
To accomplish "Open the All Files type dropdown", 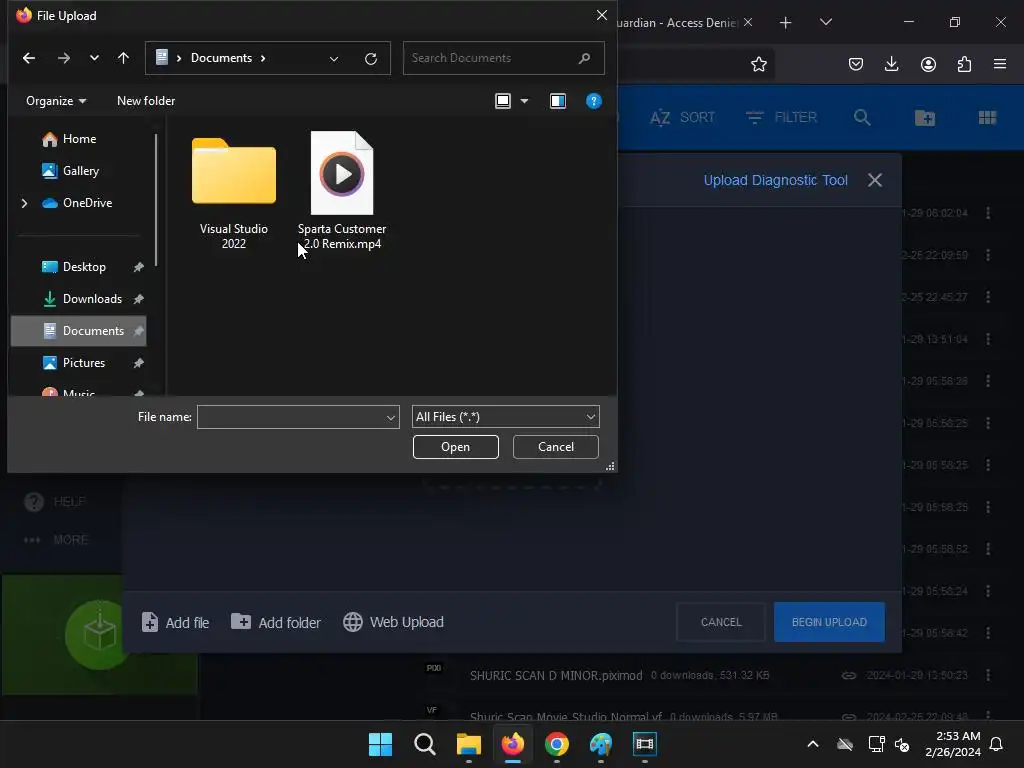I will pos(505,417).
